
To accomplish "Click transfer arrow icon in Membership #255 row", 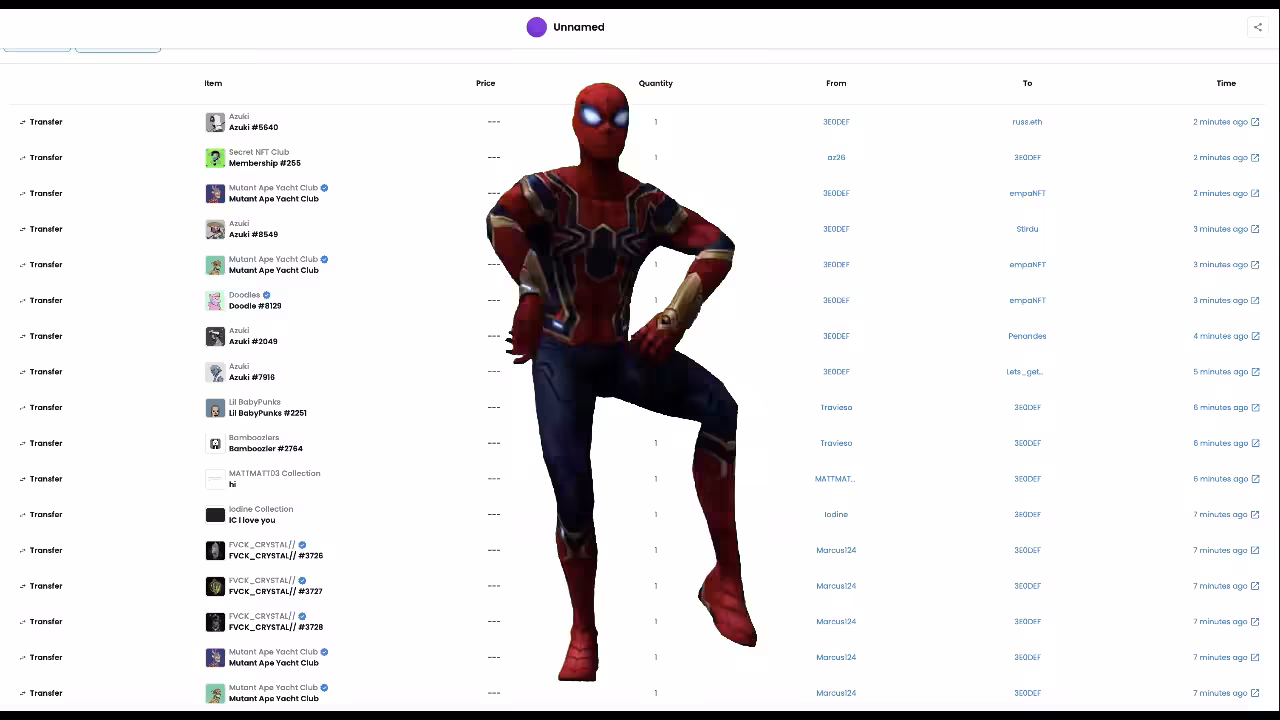I will tap(22, 158).
